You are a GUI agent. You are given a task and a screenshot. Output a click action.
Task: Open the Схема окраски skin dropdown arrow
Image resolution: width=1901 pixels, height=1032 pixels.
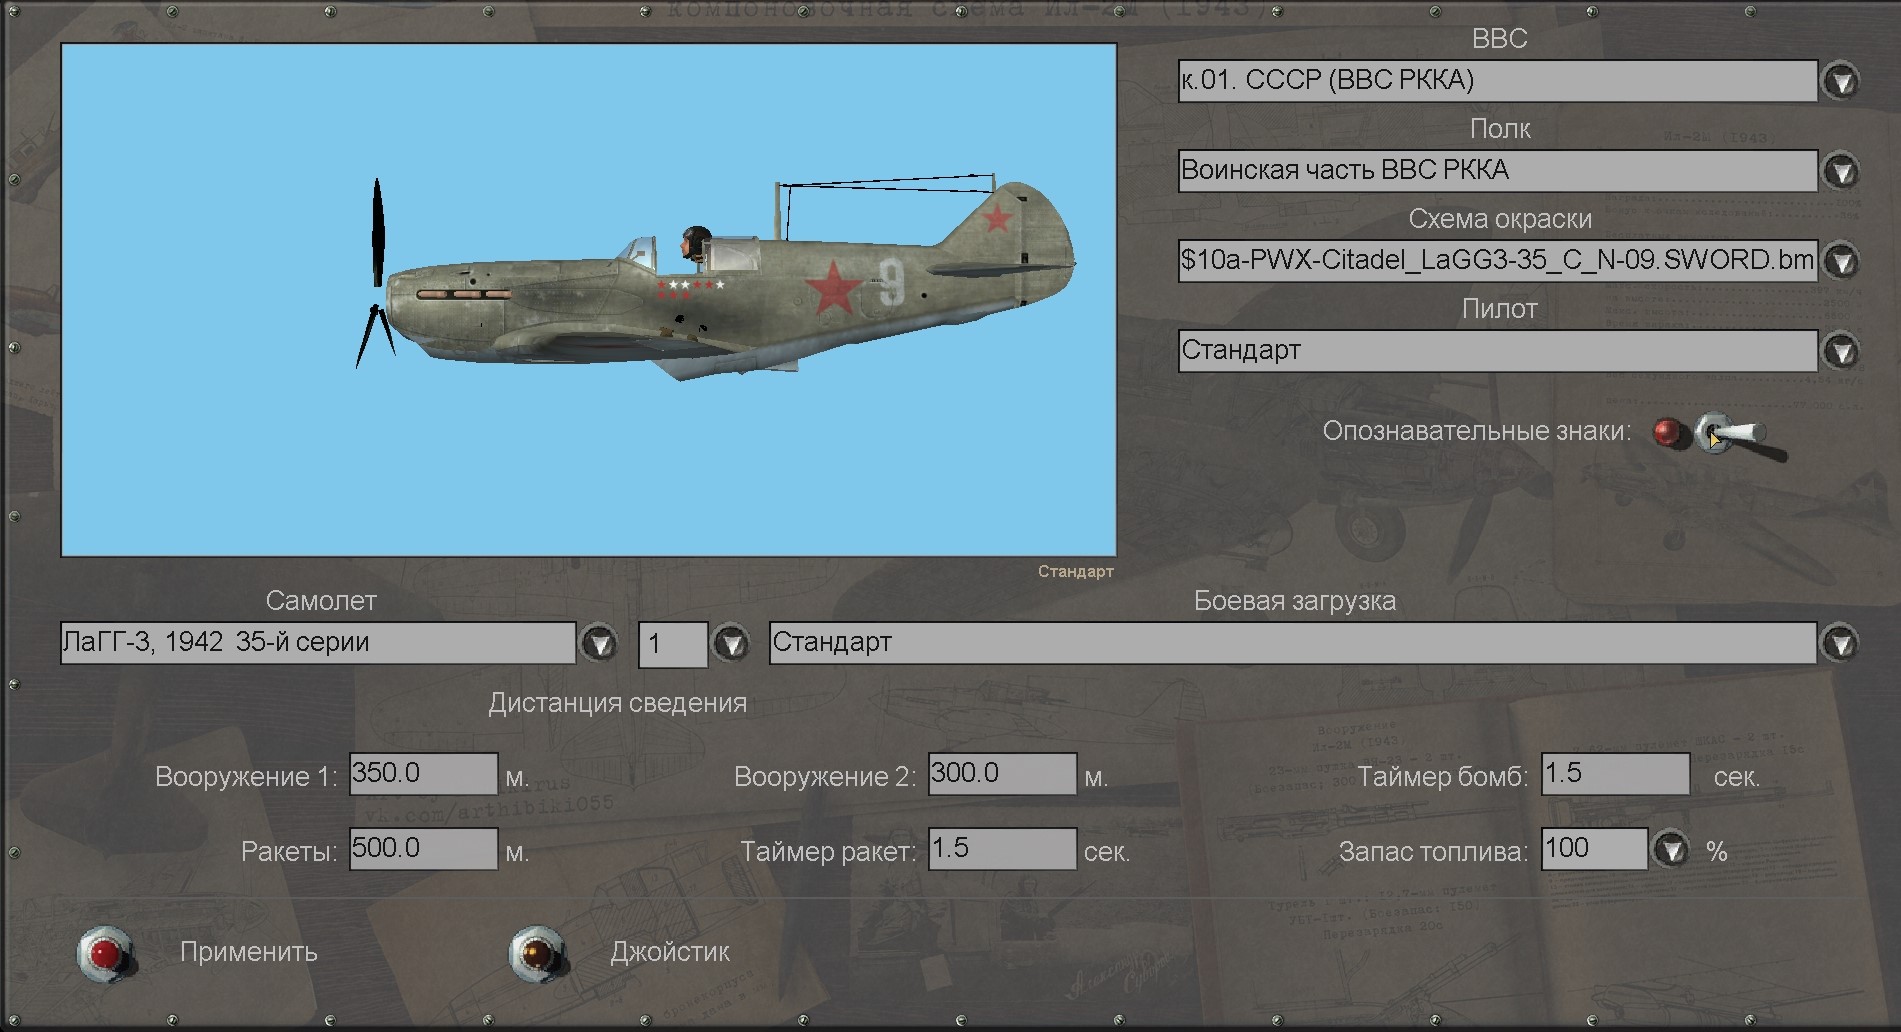coord(1840,261)
